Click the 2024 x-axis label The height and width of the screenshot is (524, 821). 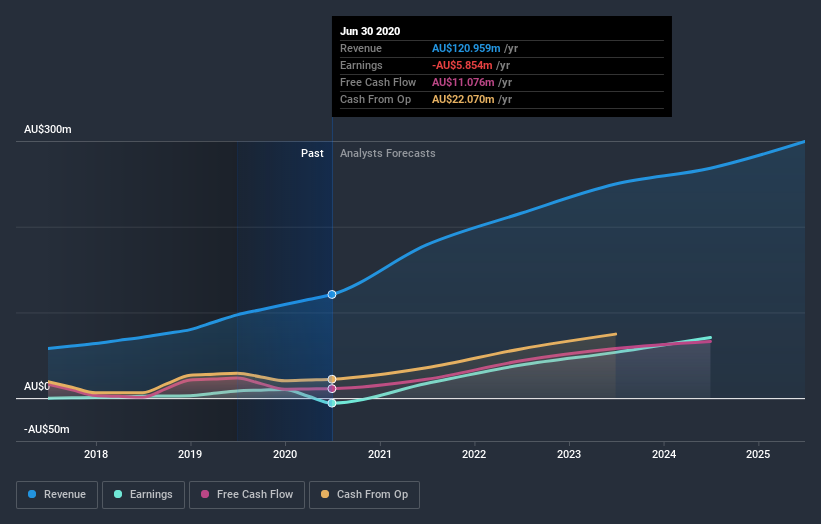coord(664,454)
